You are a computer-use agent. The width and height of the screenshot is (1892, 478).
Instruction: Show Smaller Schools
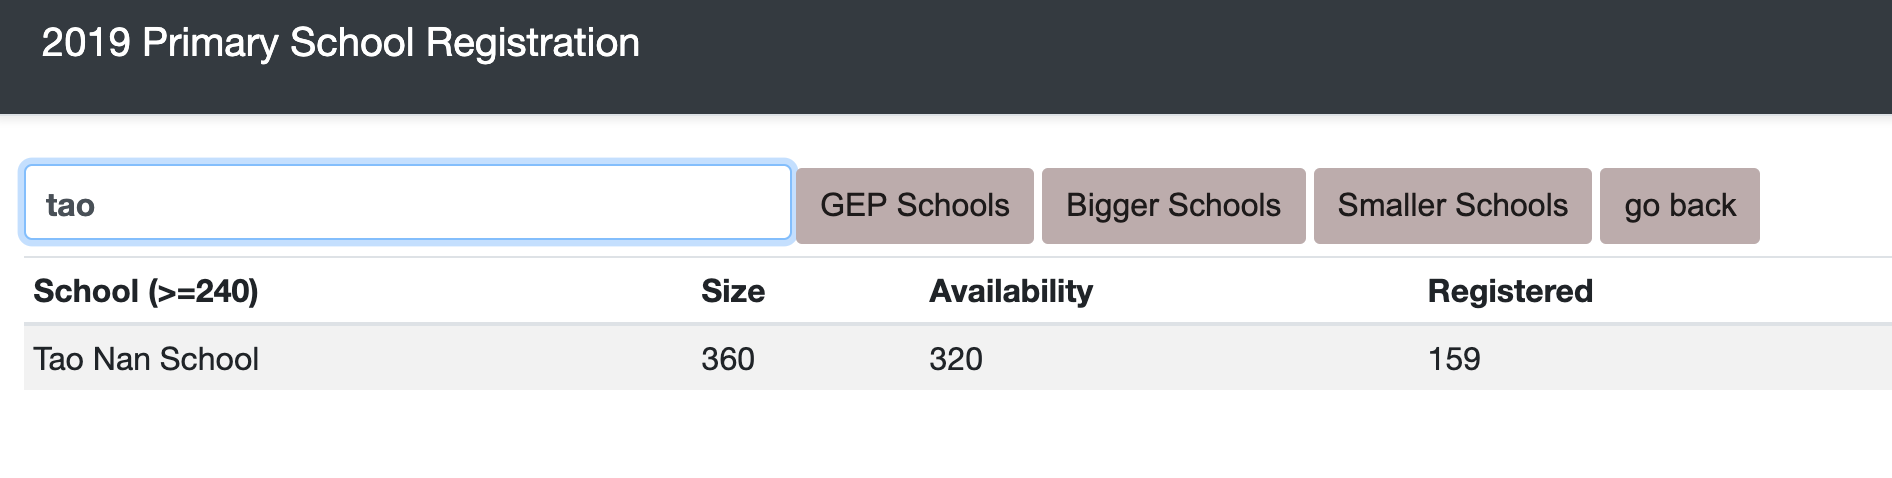1452,206
